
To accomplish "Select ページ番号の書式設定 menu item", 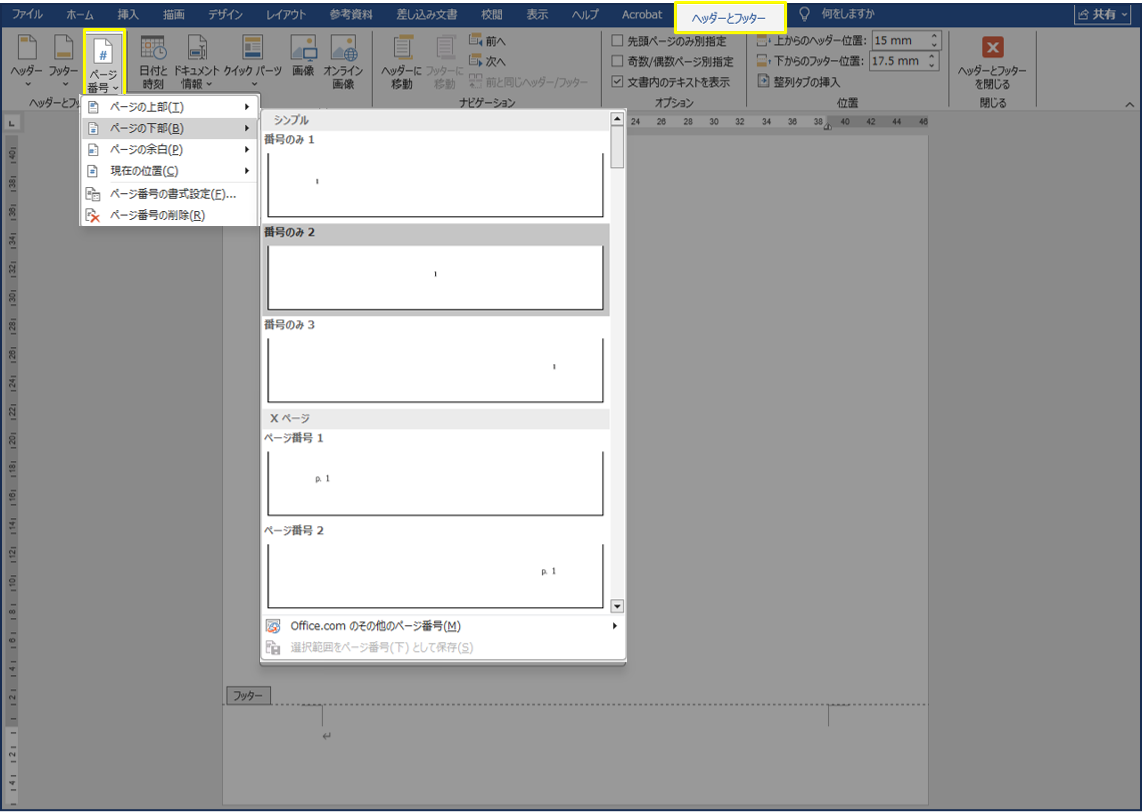I will (170, 194).
